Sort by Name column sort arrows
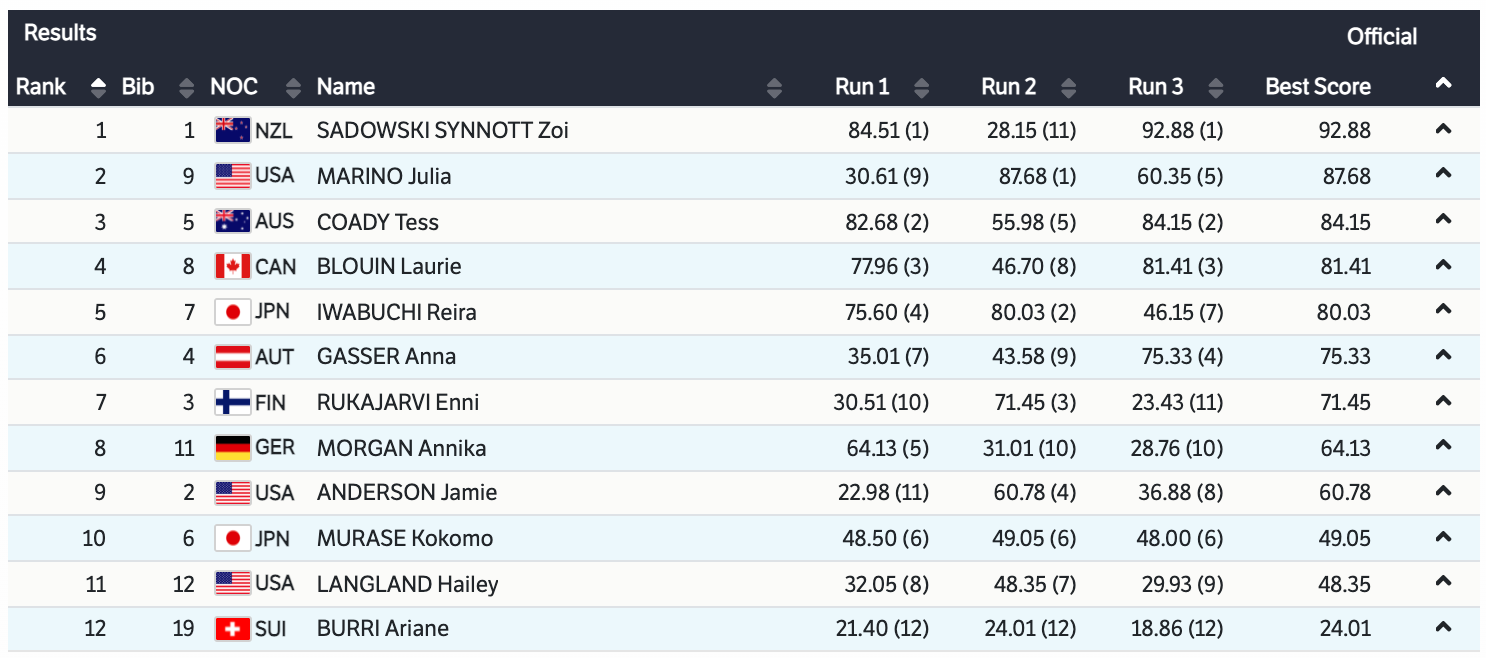The image size is (1486, 658). point(774,88)
